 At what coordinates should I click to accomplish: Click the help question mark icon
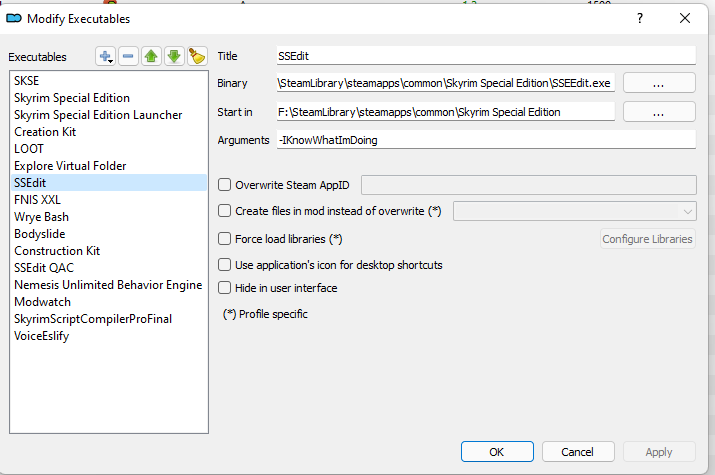coord(640,18)
